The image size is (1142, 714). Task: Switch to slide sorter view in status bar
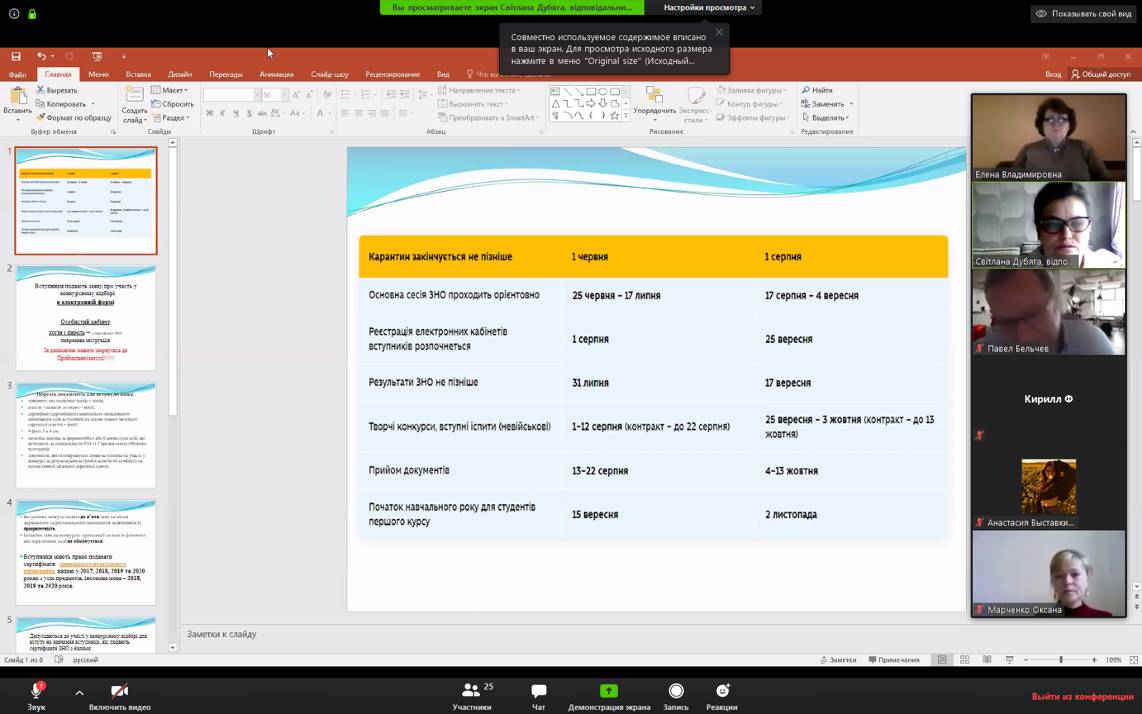click(964, 660)
